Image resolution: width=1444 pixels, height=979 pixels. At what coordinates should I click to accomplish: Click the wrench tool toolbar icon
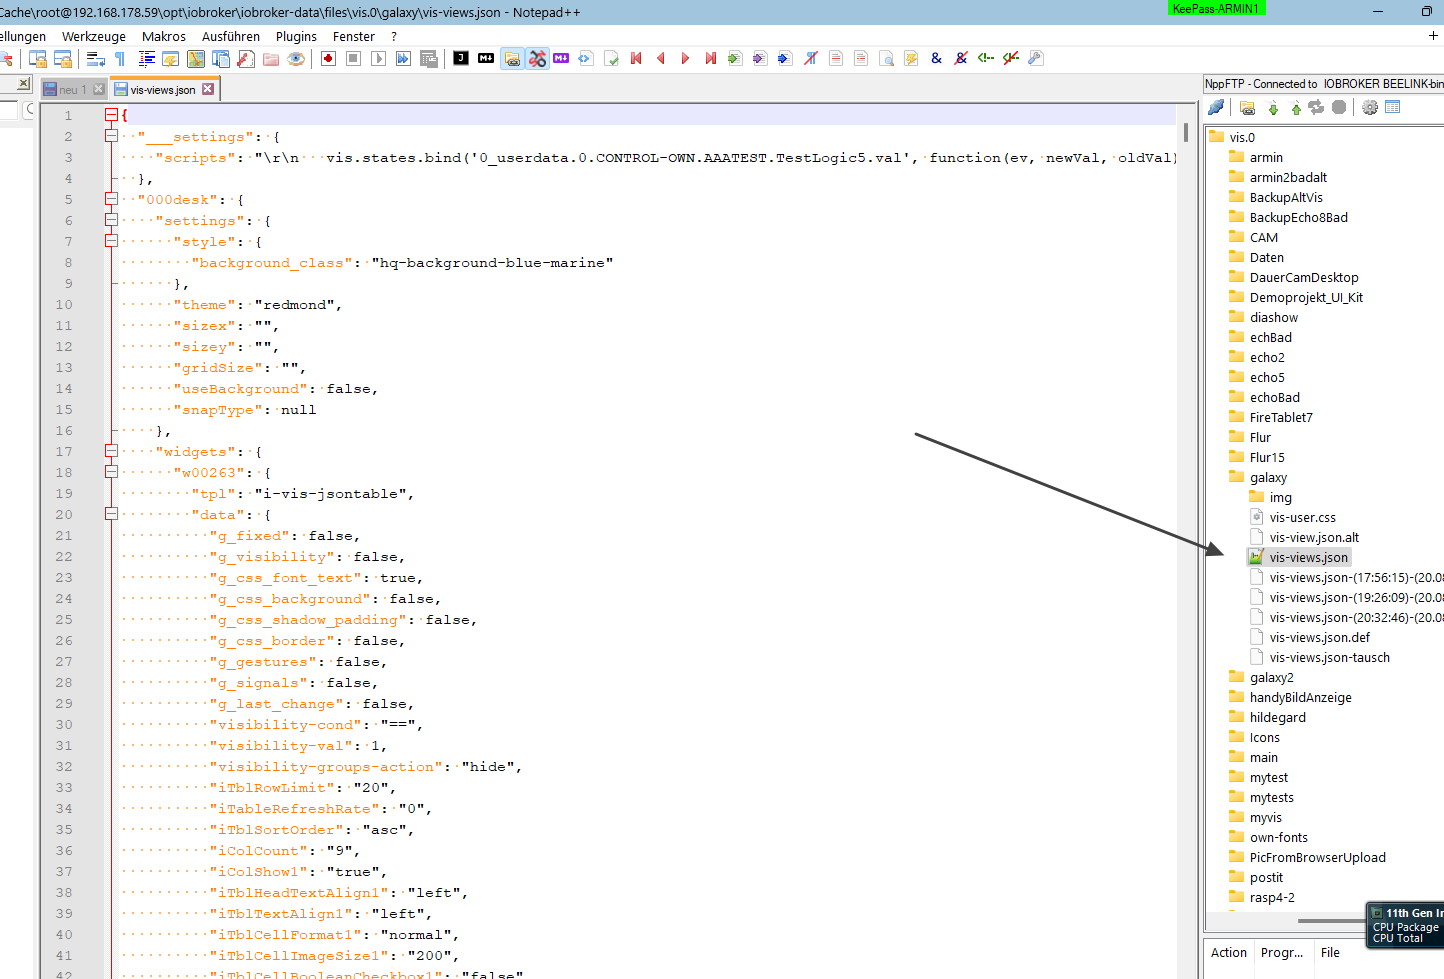pos(1036,58)
